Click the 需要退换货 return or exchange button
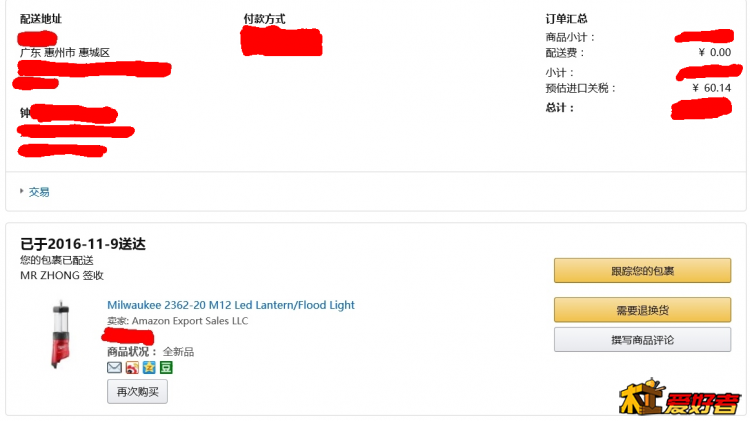 [x=643, y=310]
